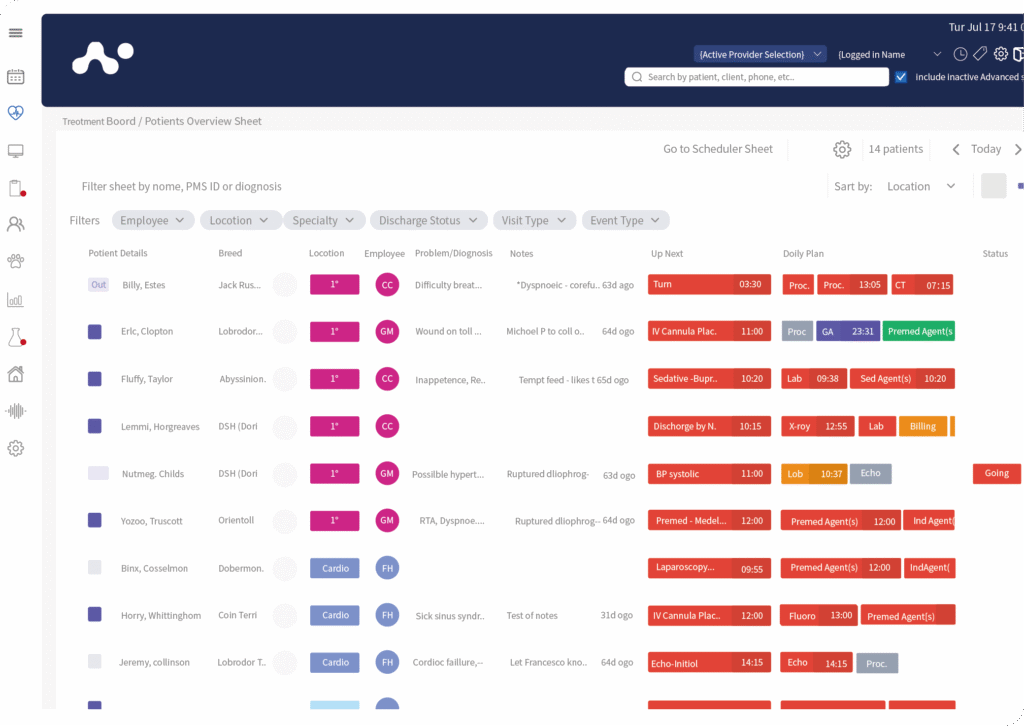Open the lab flask sidebar icon
1024x726 pixels.
(15, 338)
